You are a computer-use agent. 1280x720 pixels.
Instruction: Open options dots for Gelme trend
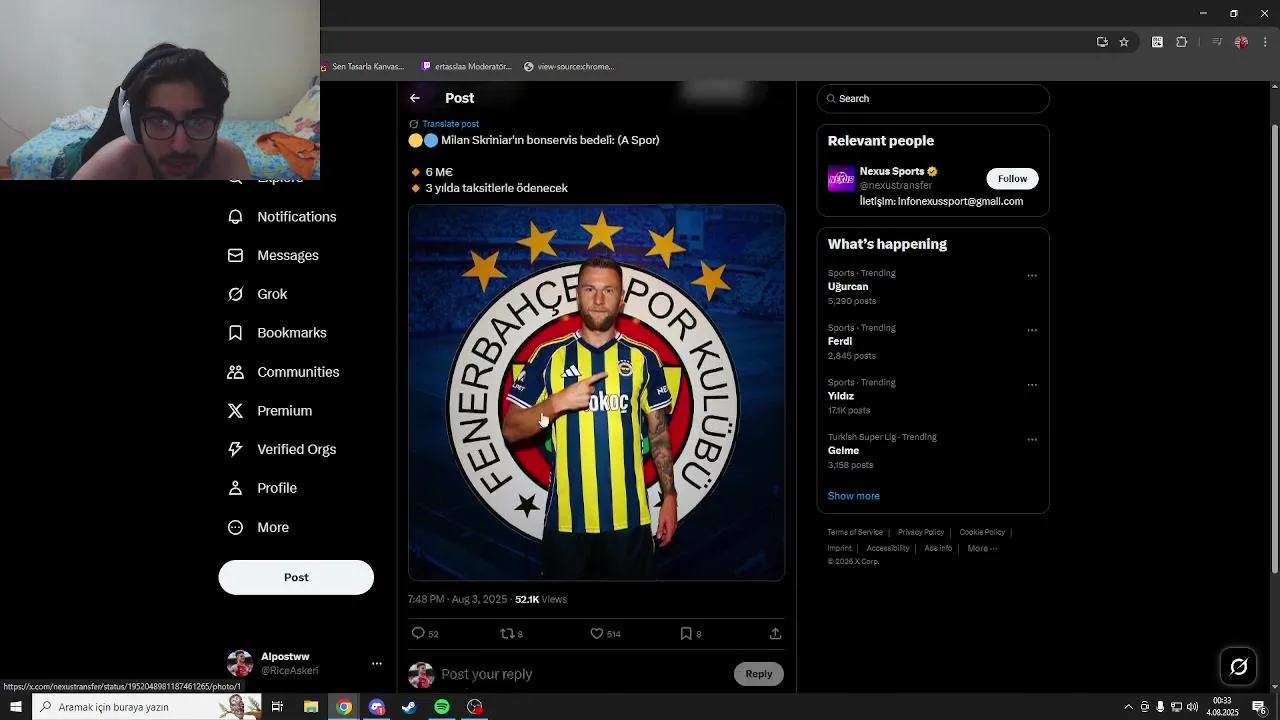click(1032, 439)
